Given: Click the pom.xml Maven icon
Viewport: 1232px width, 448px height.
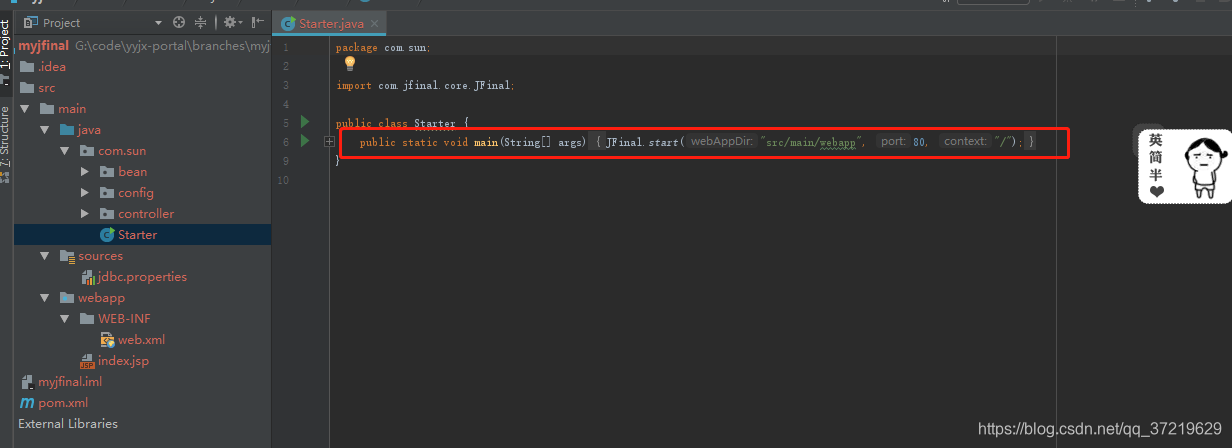Looking at the screenshot, I should click(x=27, y=402).
